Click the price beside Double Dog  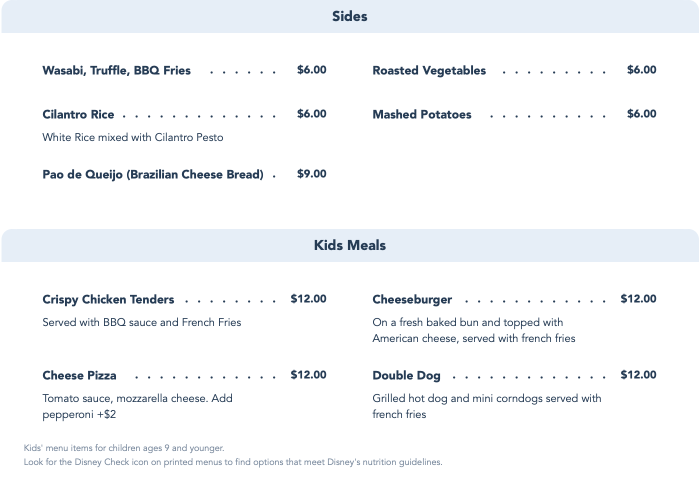tap(638, 375)
